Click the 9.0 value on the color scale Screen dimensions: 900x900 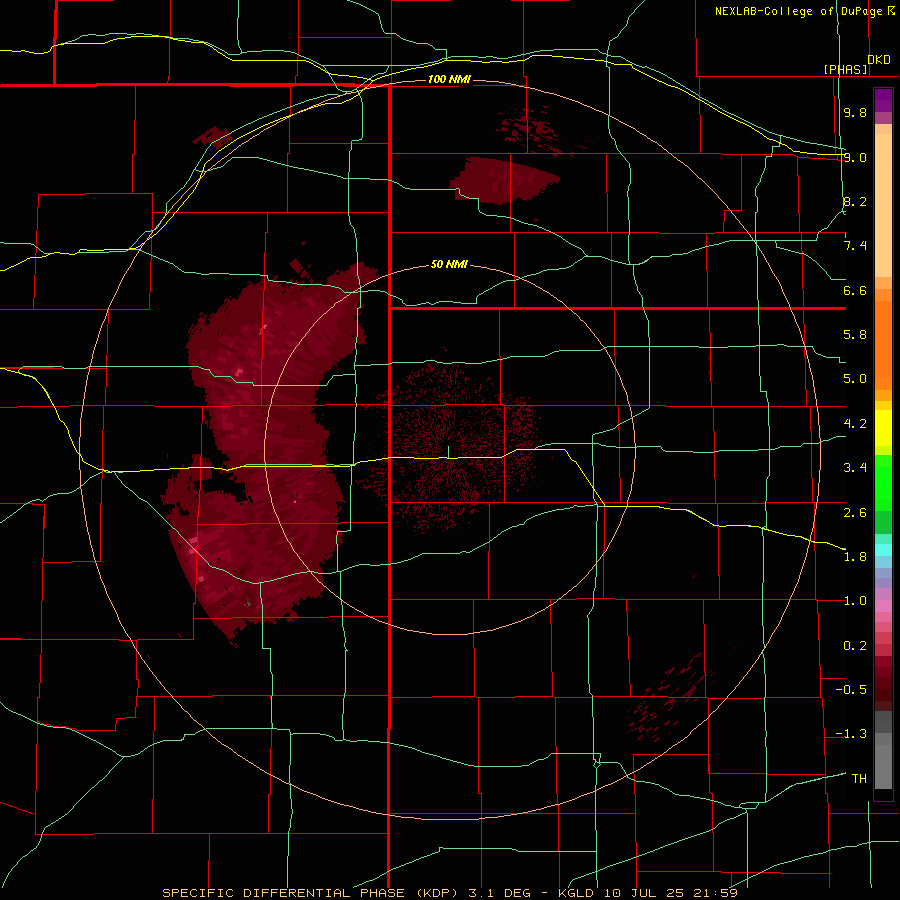(855, 157)
